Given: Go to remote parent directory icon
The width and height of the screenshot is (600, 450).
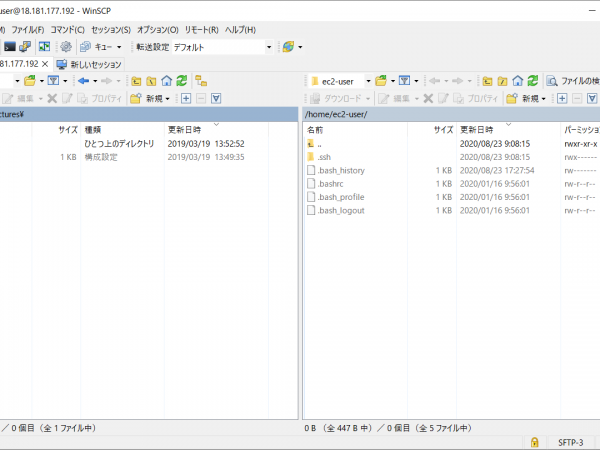Looking at the screenshot, I should coord(487,81).
